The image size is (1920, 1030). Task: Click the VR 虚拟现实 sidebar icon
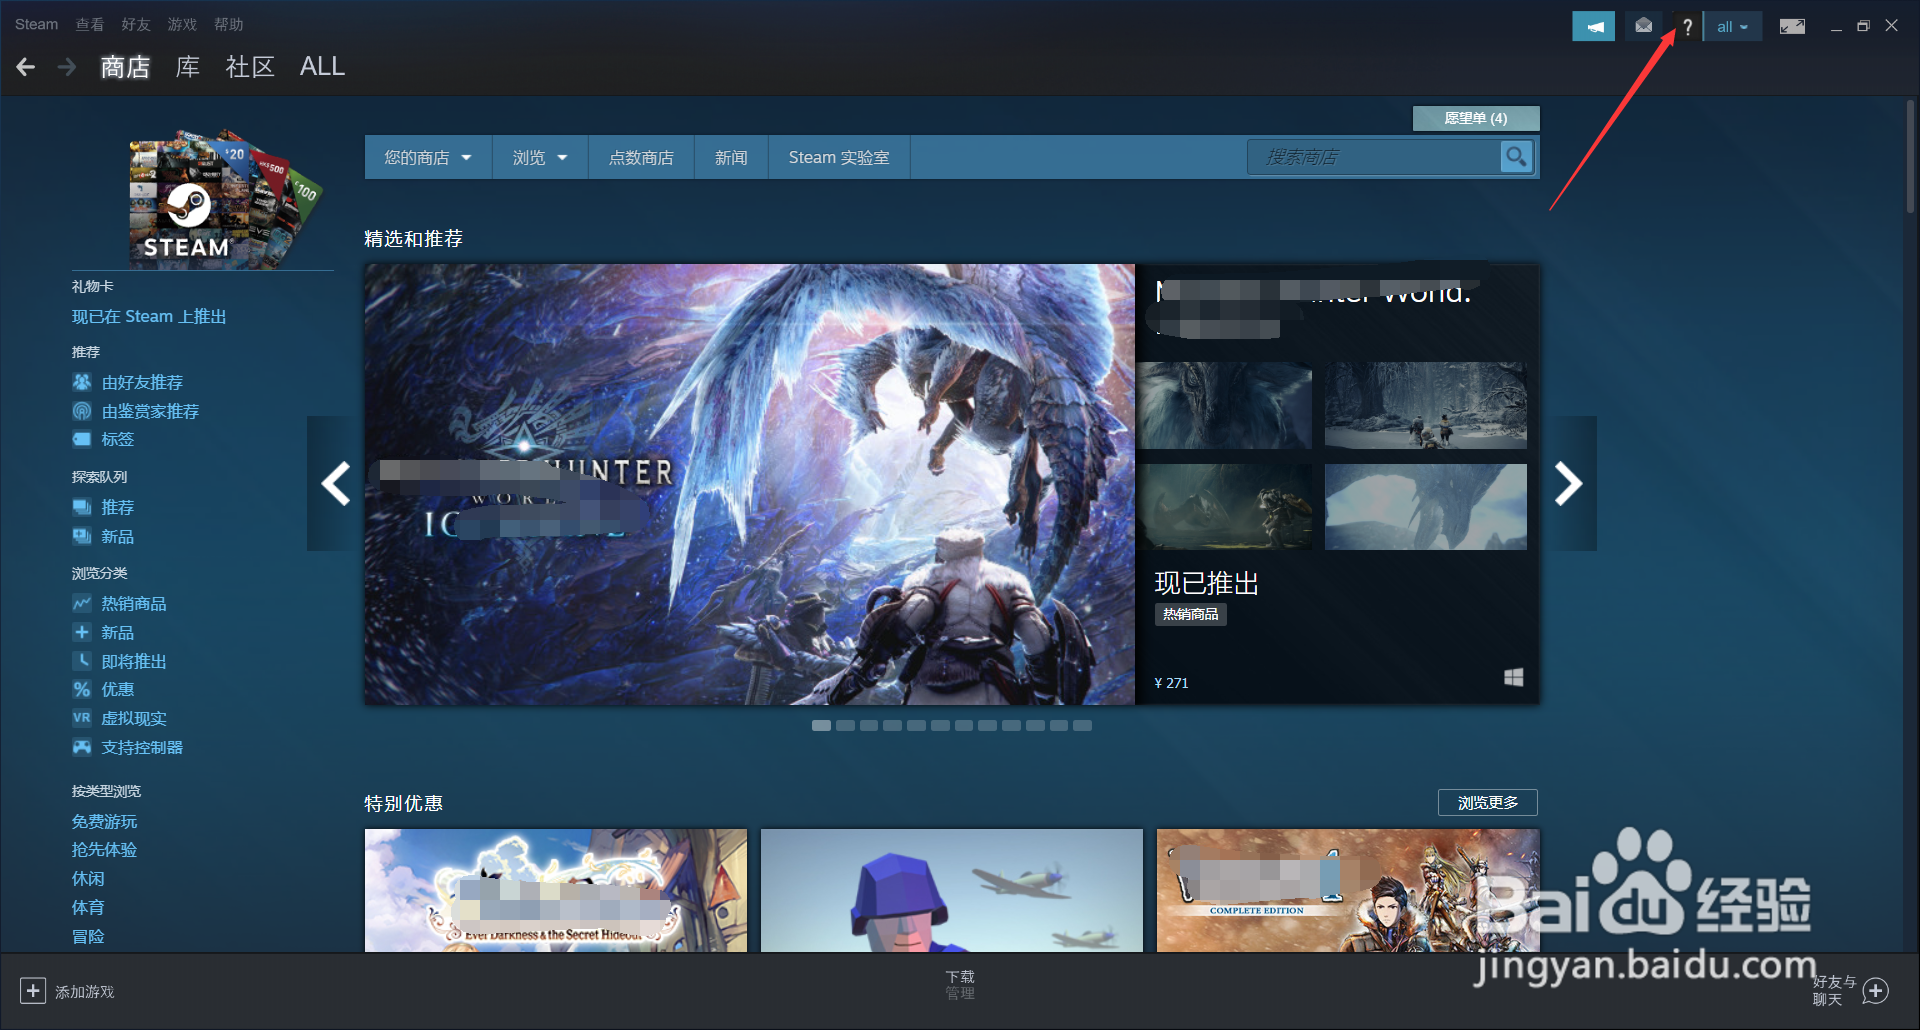point(82,718)
